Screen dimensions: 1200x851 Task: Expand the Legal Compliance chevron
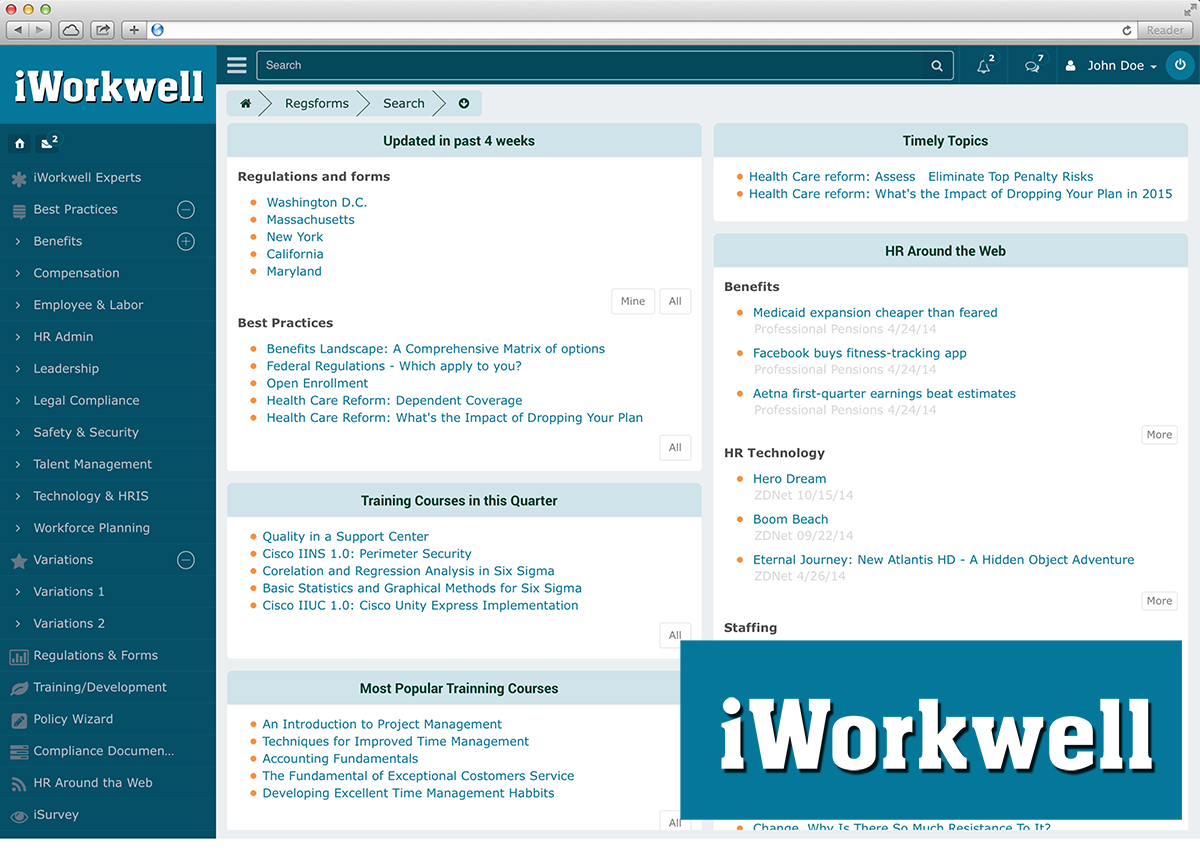point(17,400)
